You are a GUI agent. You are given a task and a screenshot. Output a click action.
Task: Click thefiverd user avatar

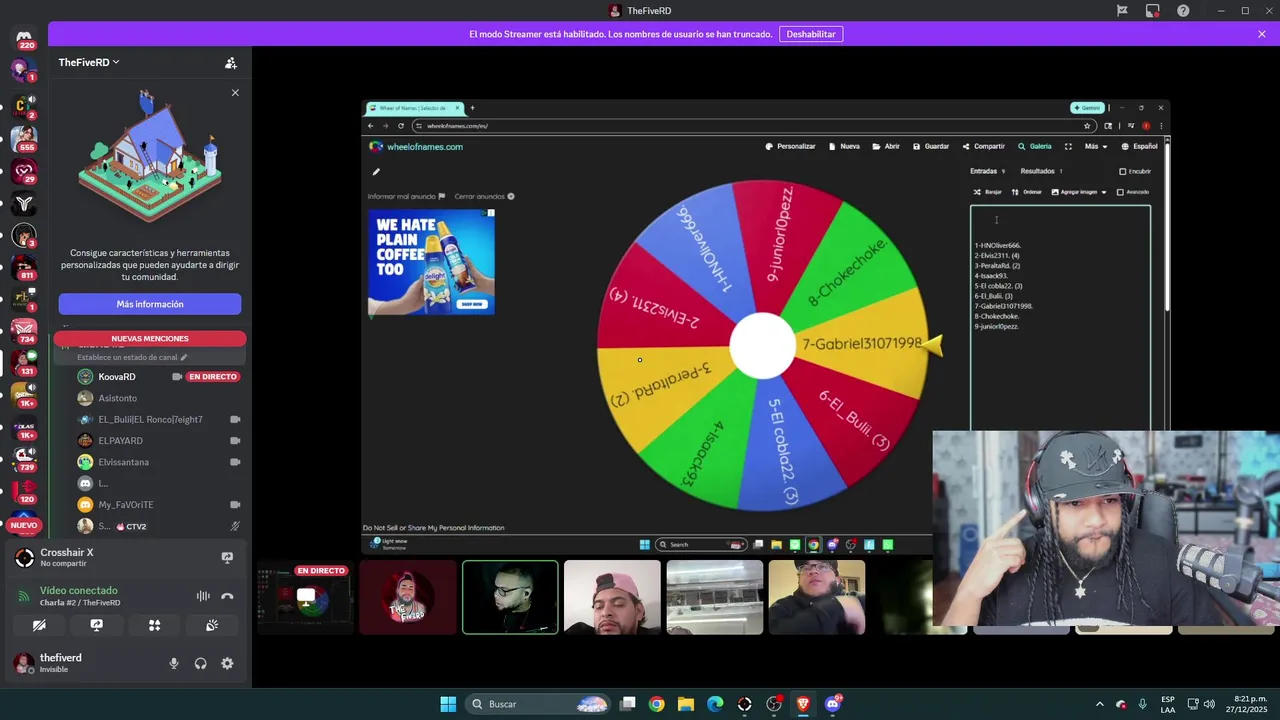[x=23, y=662]
